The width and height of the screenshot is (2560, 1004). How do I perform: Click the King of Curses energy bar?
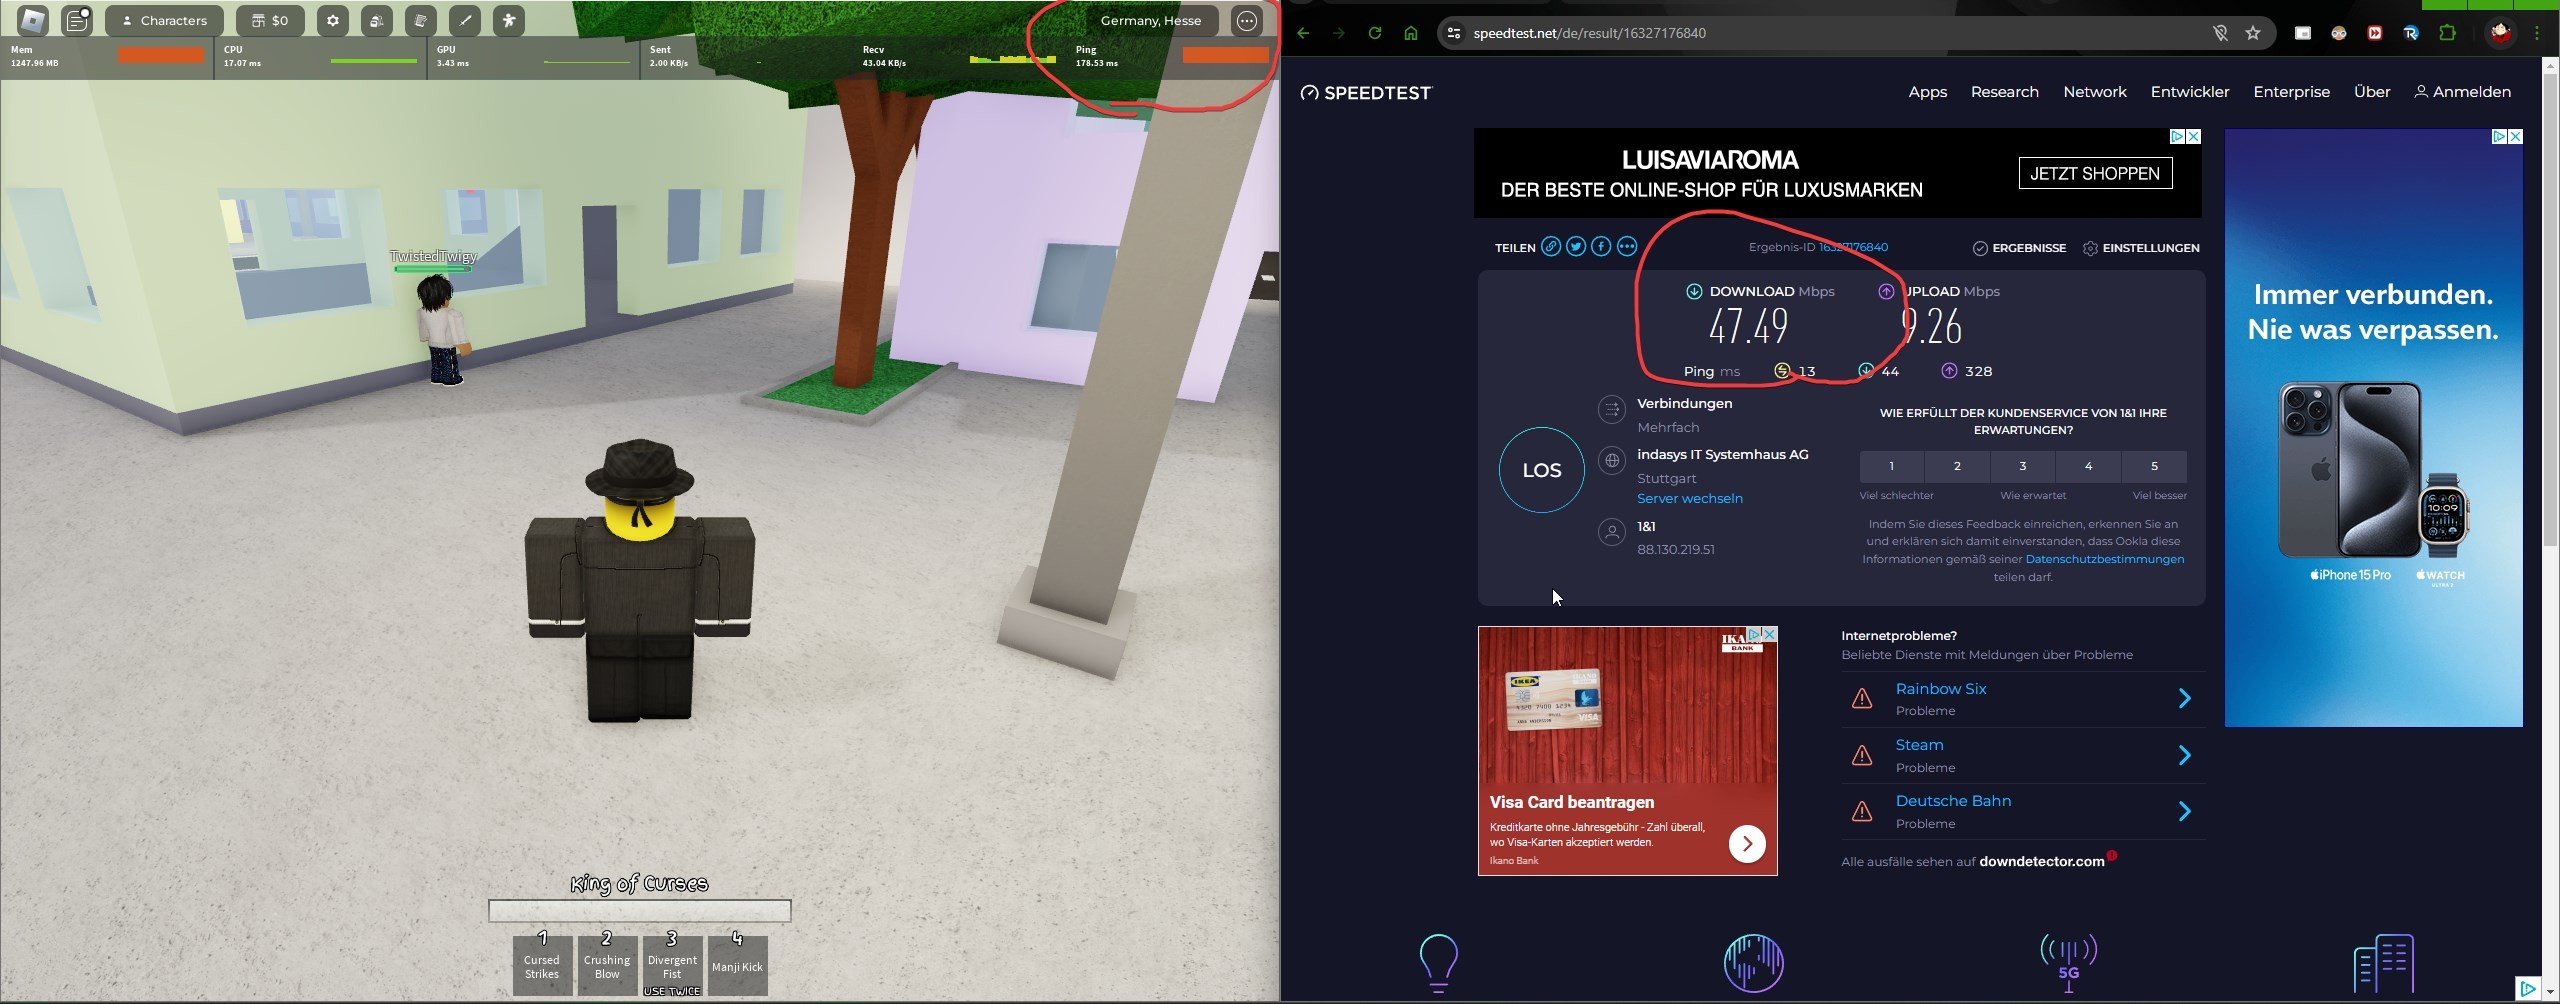640,910
